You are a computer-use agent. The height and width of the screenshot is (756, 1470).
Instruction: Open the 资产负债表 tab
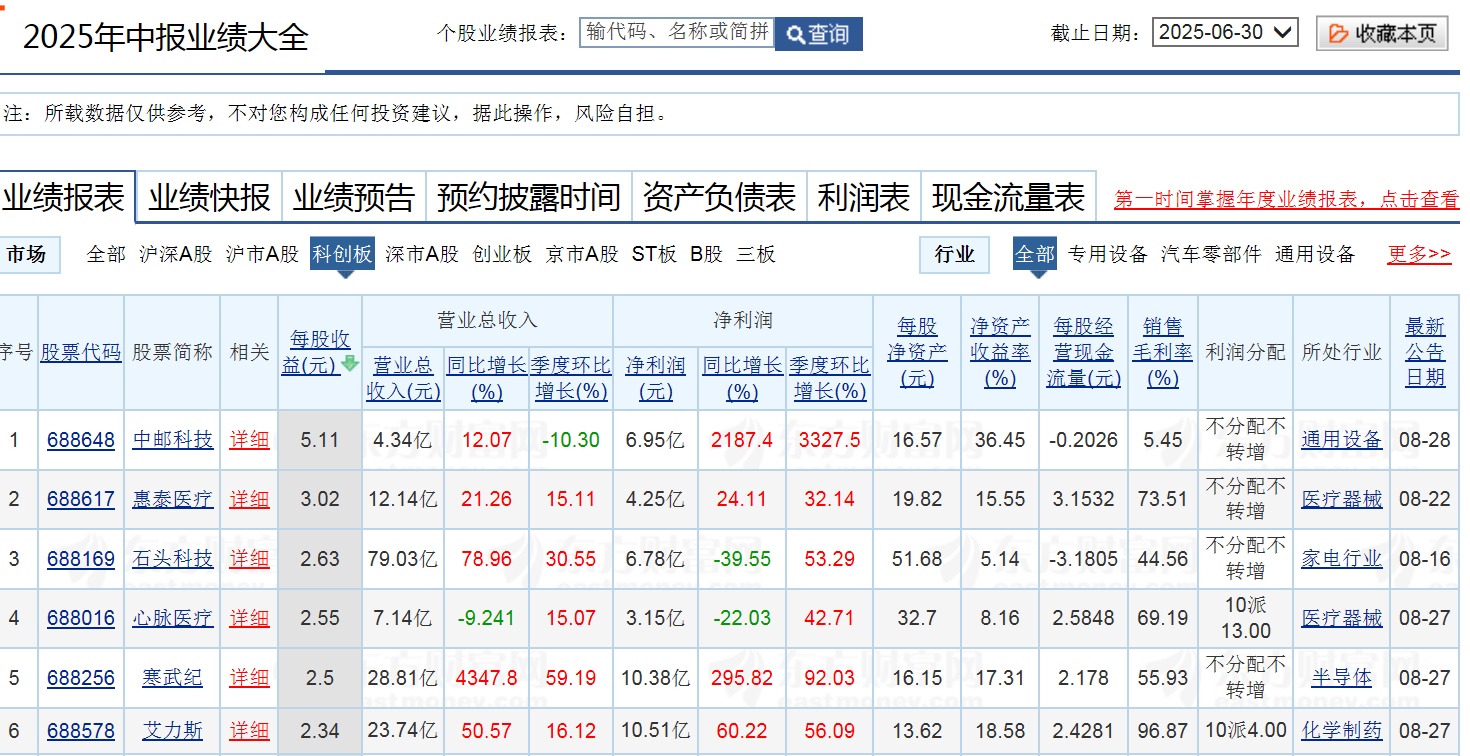pos(720,197)
